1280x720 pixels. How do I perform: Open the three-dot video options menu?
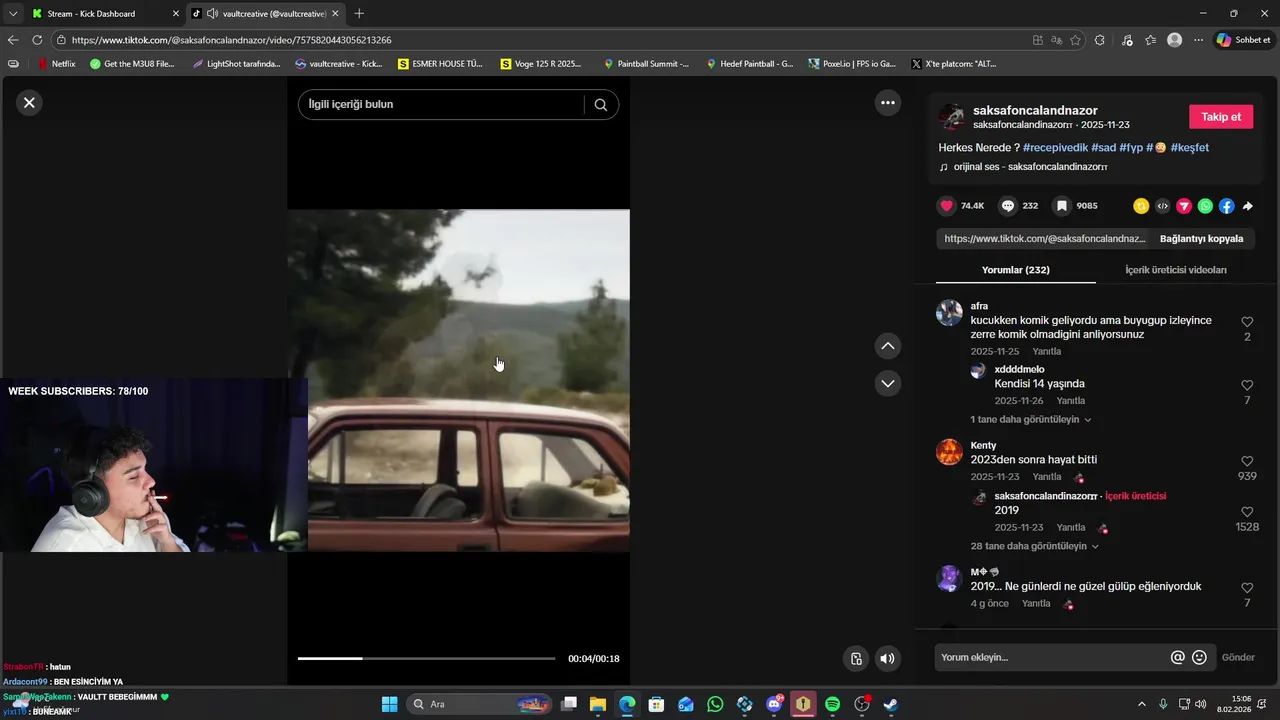point(887,102)
